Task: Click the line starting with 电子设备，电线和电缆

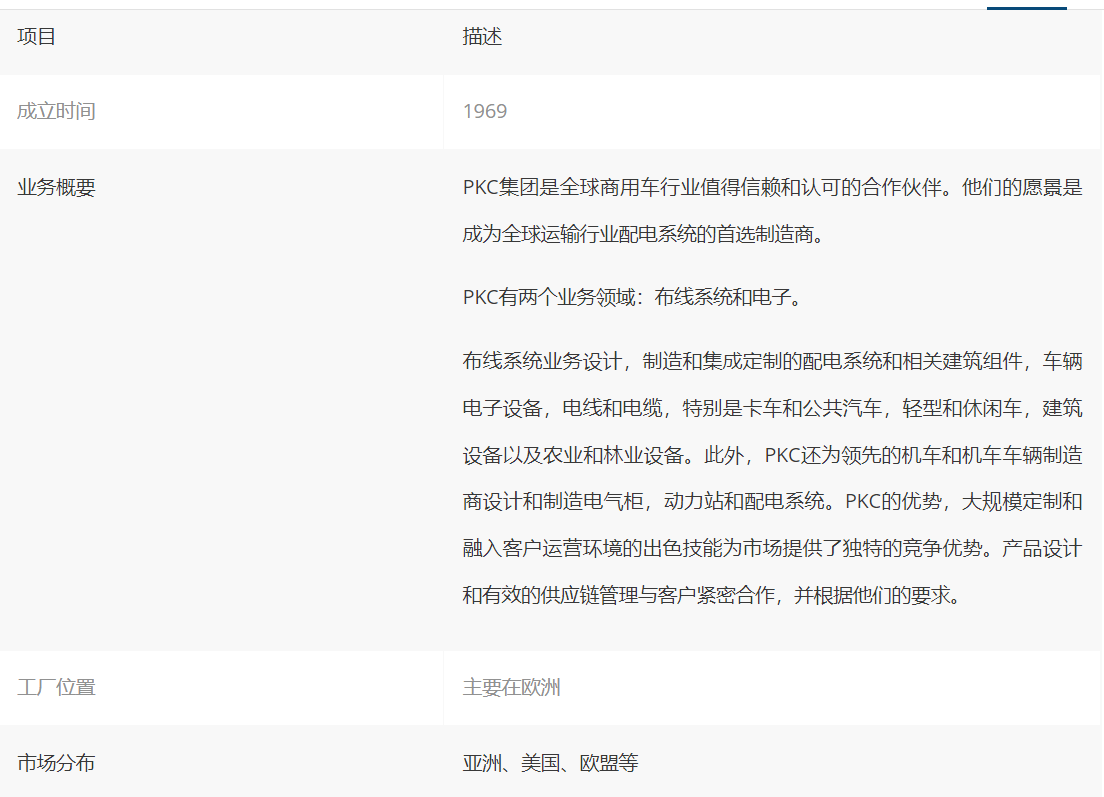Action: pos(772,408)
